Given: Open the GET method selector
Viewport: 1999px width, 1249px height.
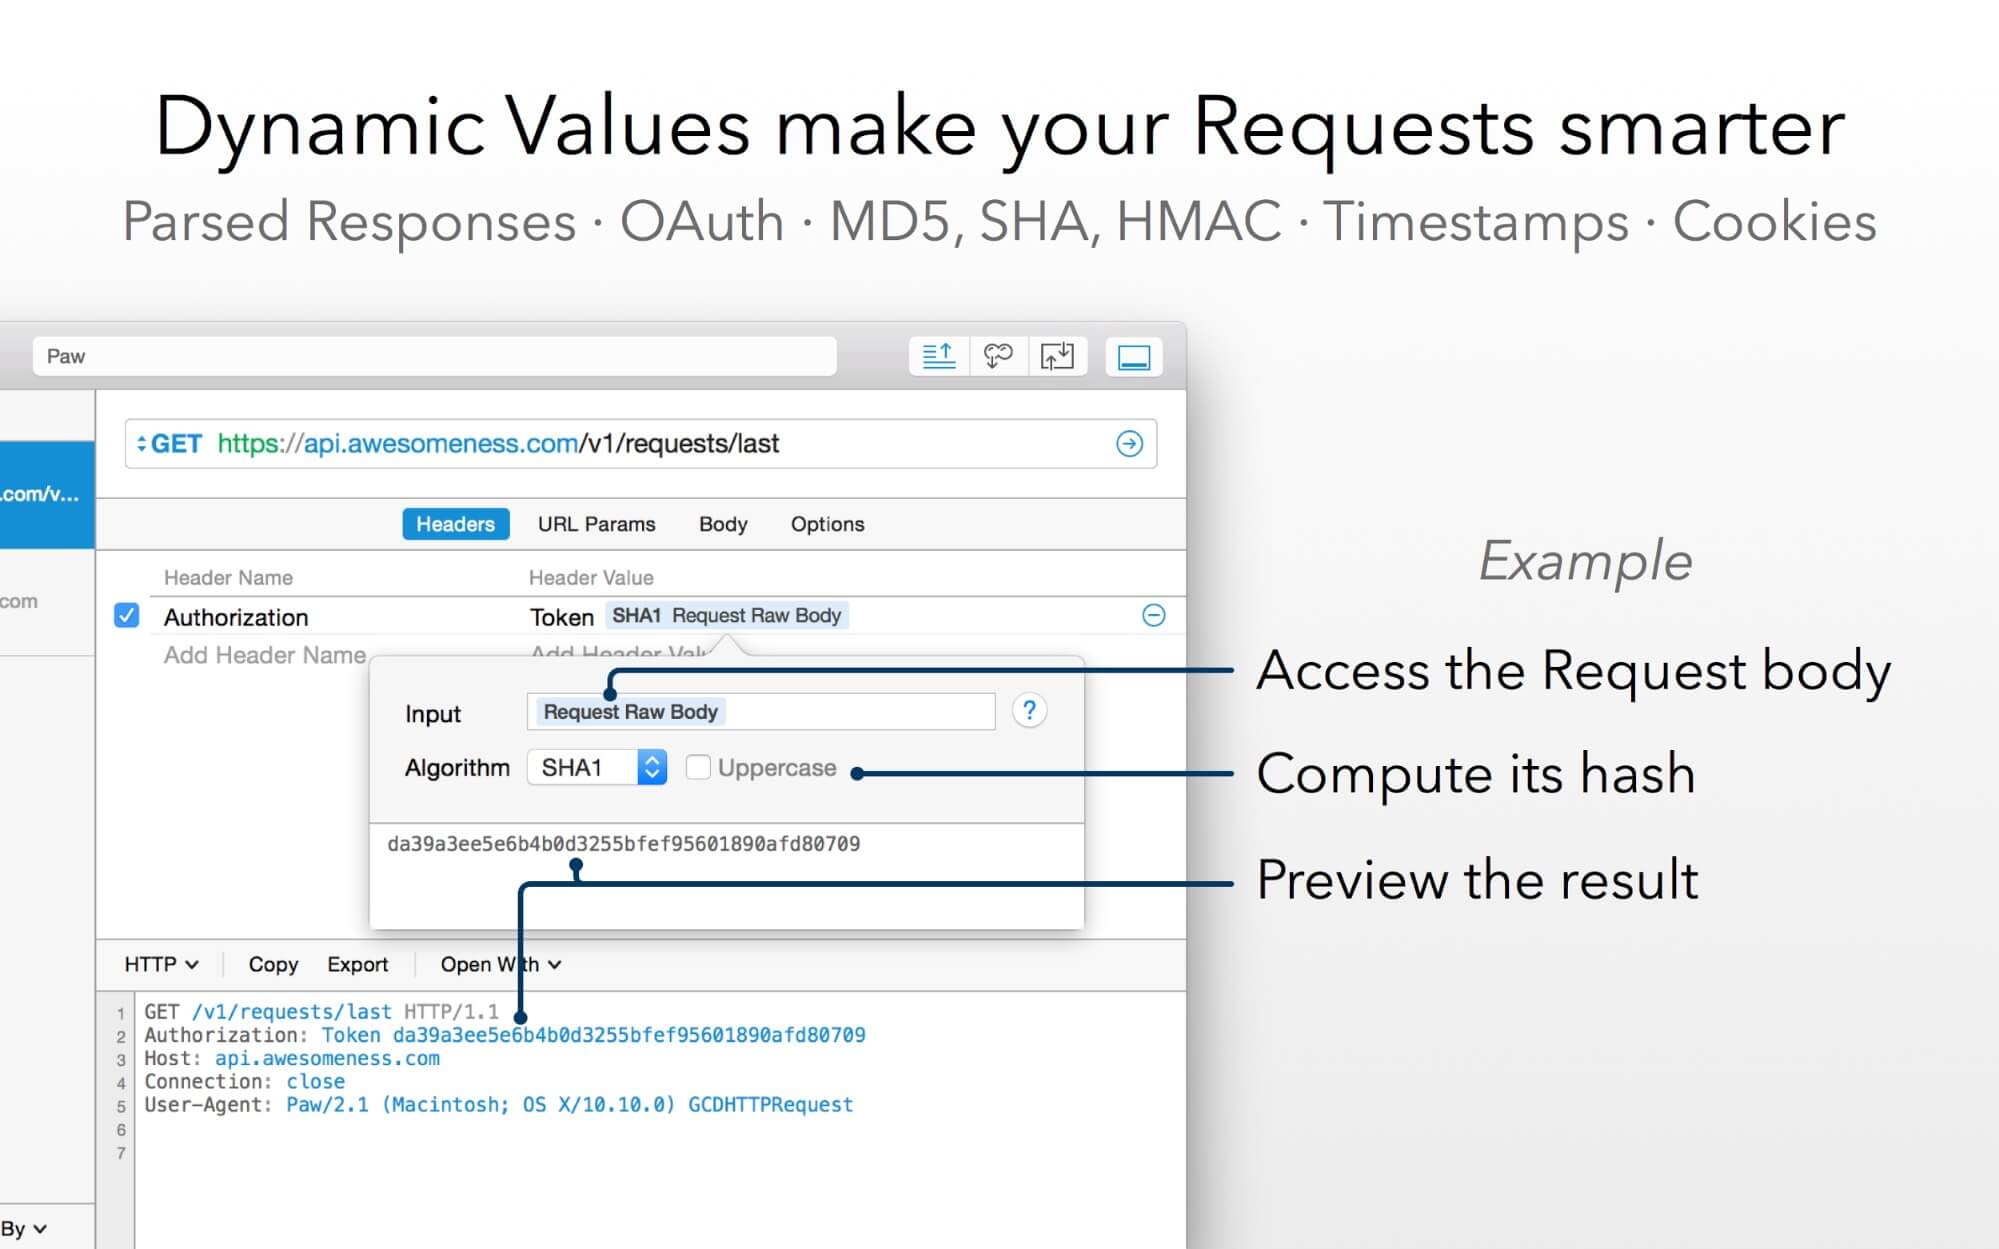Looking at the screenshot, I should pos(169,443).
